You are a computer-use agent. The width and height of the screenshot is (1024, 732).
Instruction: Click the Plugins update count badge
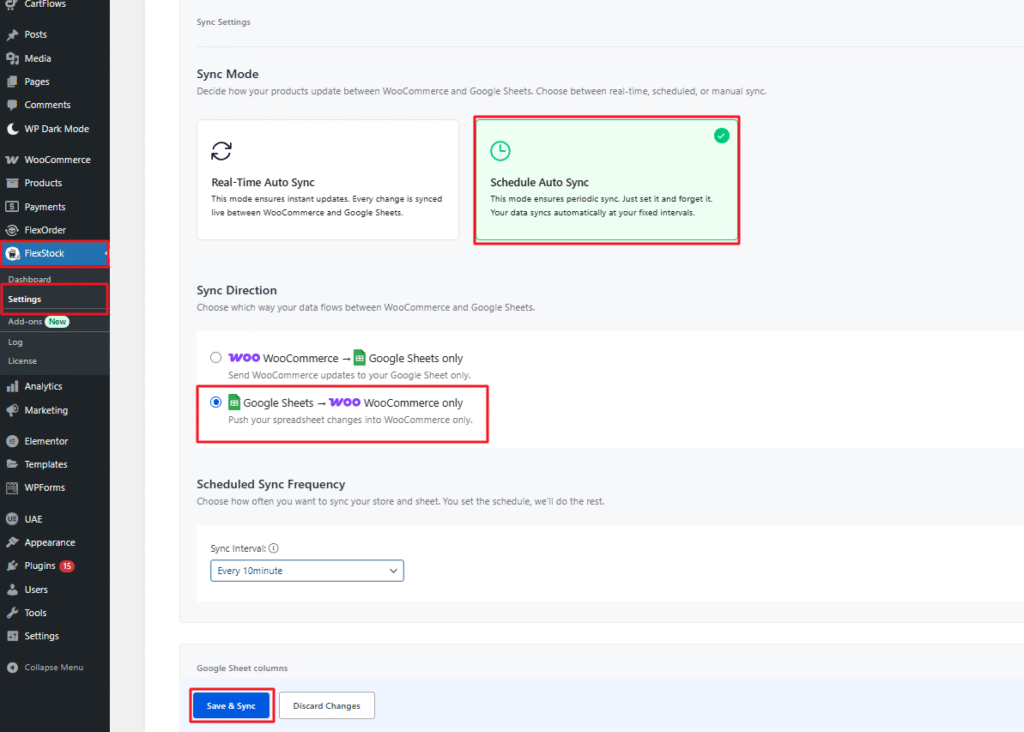tap(67, 566)
